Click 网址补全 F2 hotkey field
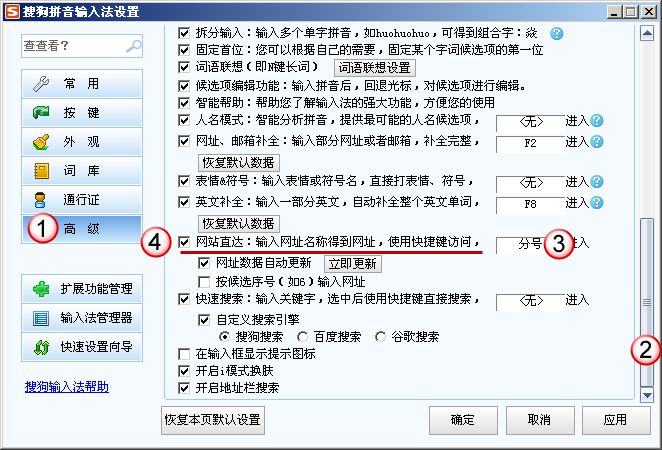 click(x=531, y=144)
